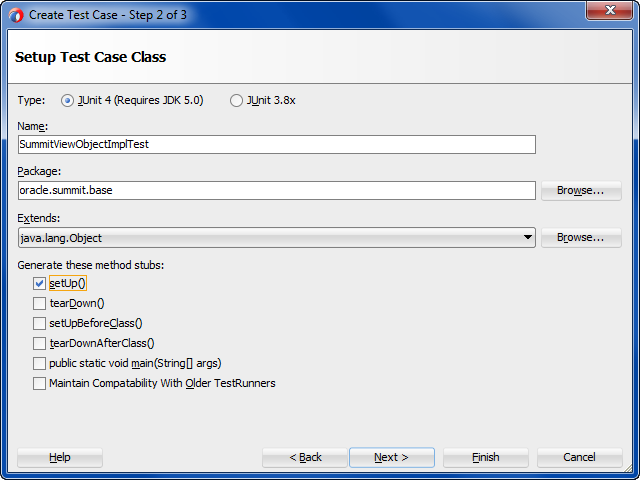Proceed with the Next button
The width and height of the screenshot is (640, 480).
[x=391, y=458]
